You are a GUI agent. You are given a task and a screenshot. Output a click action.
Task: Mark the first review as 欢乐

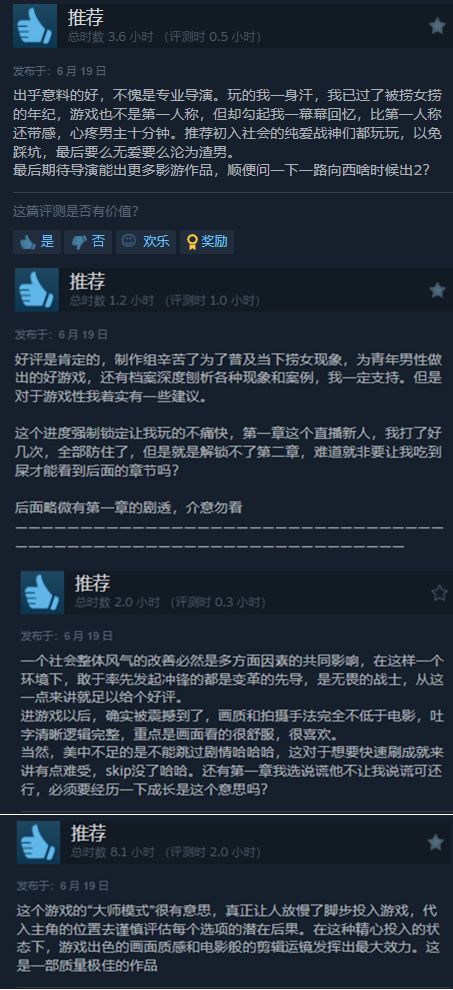tap(145, 241)
